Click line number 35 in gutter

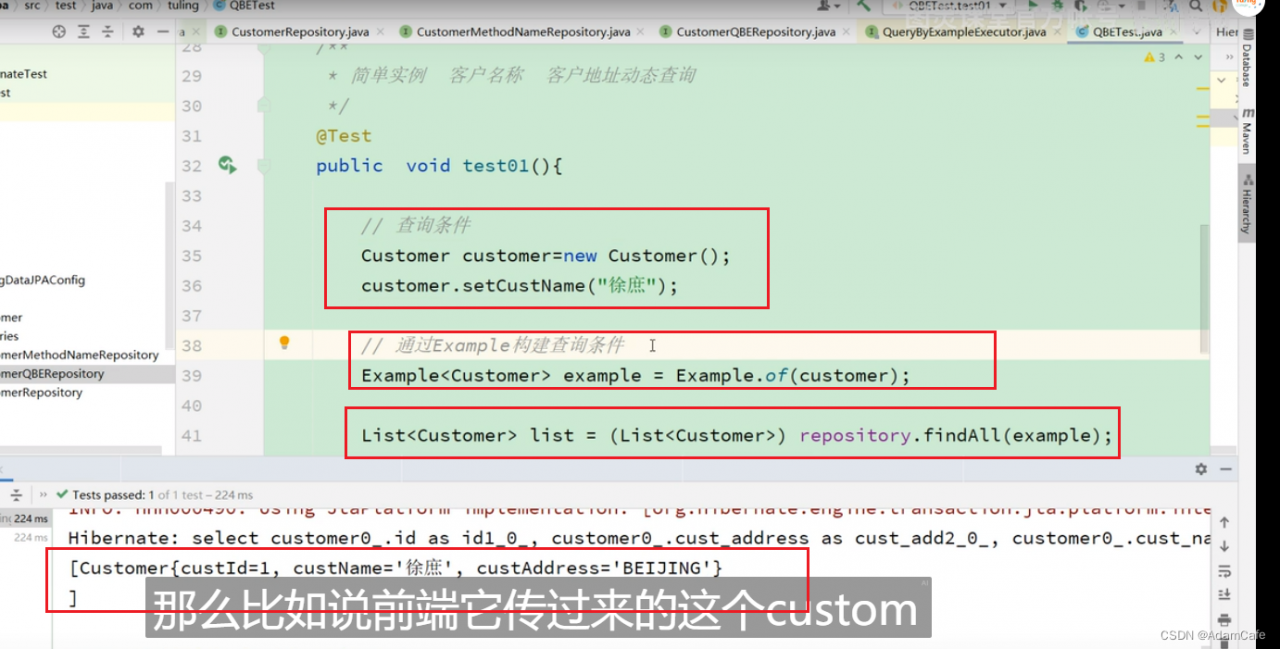(191, 256)
